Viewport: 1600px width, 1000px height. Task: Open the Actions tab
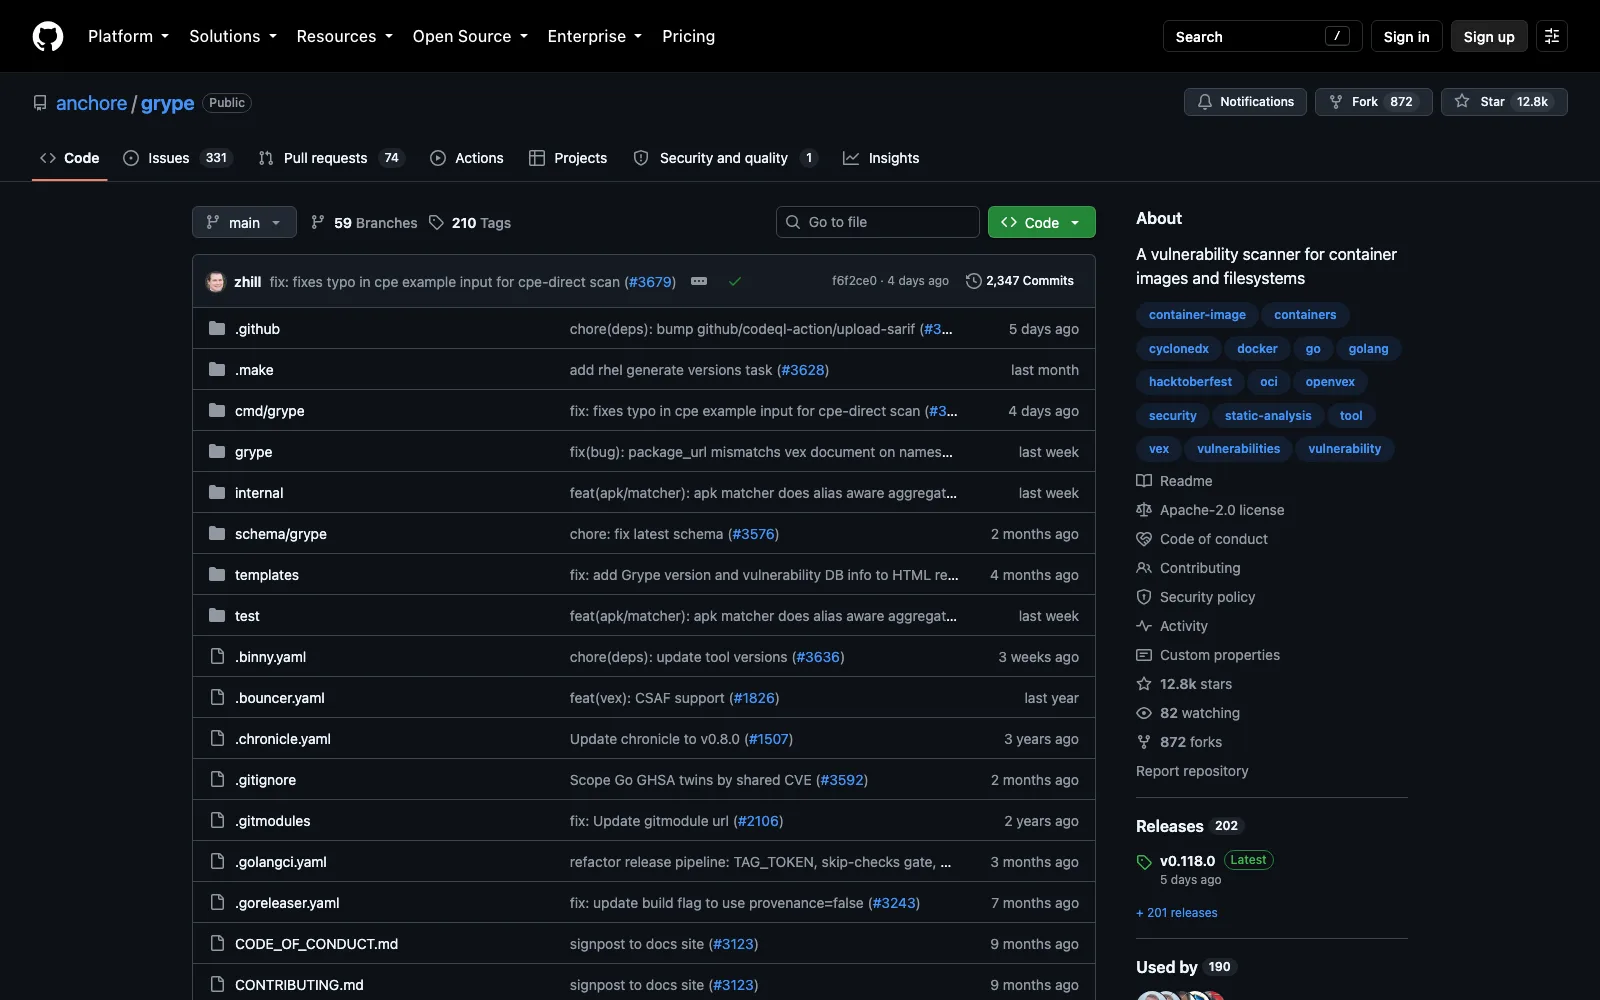coord(467,158)
